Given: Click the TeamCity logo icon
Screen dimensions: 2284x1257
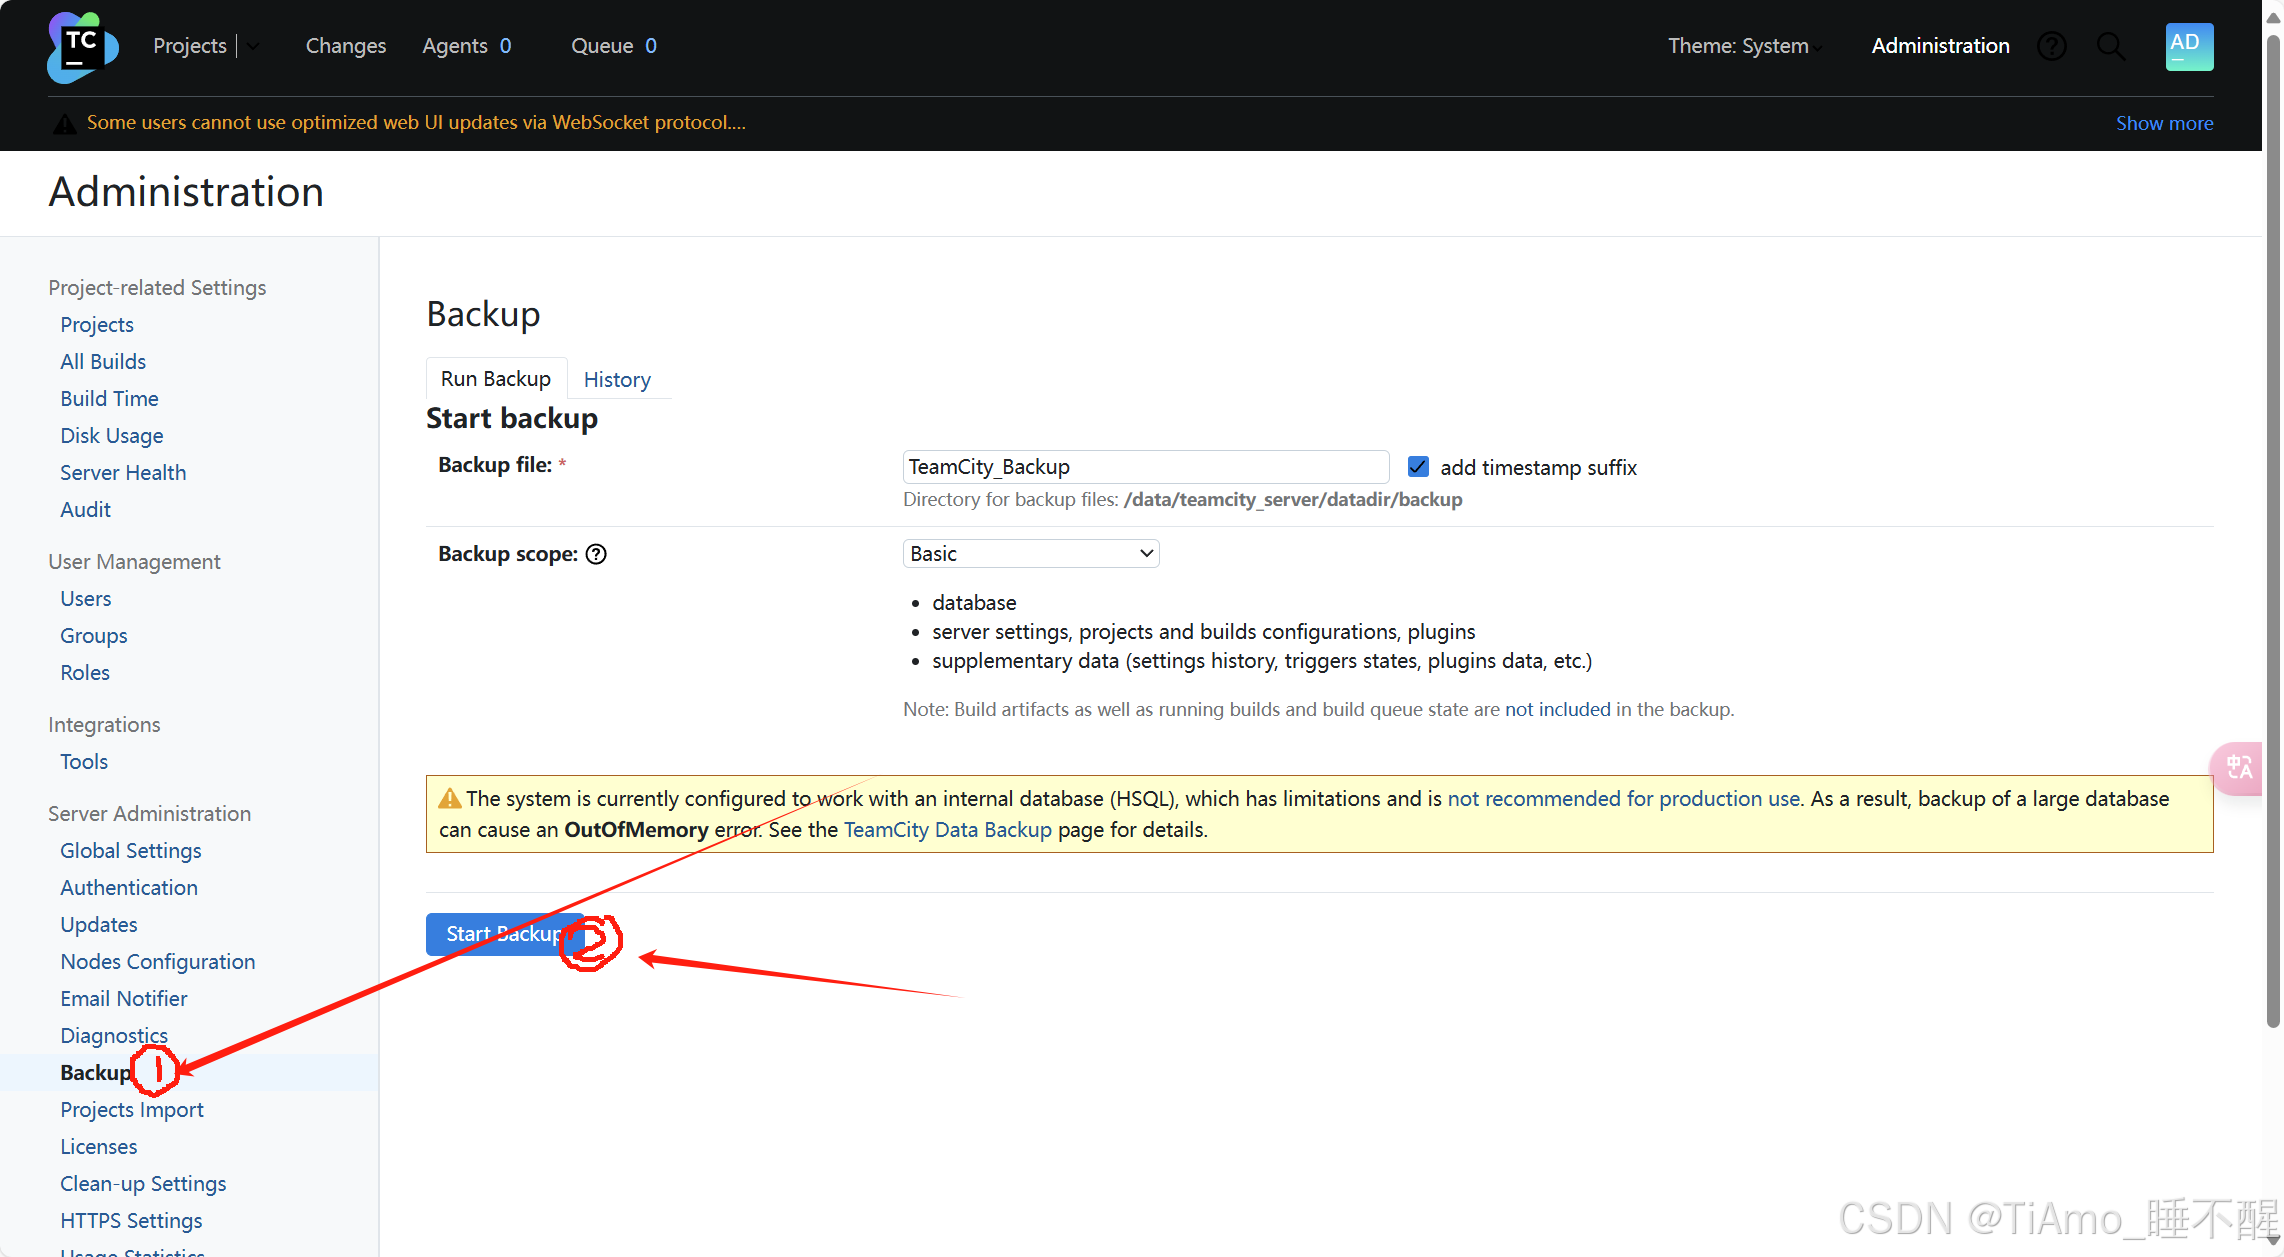Looking at the screenshot, I should tap(82, 47).
